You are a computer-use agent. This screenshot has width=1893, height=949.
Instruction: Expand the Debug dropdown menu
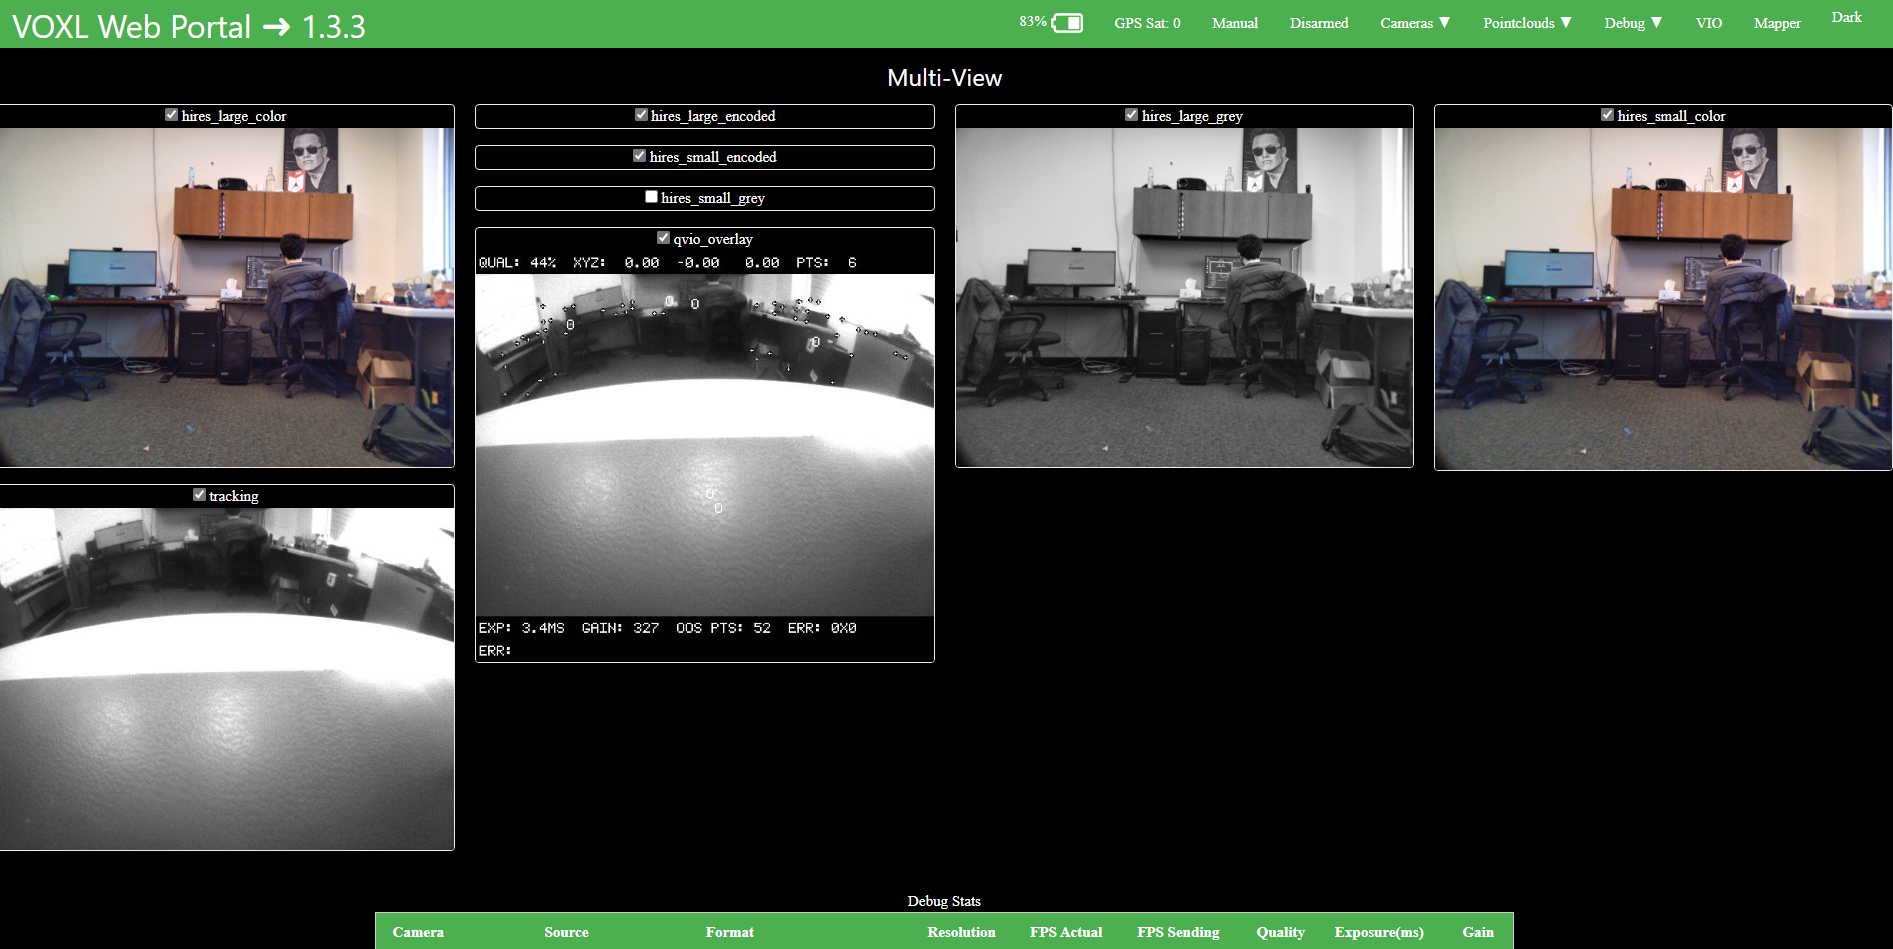click(x=1632, y=23)
